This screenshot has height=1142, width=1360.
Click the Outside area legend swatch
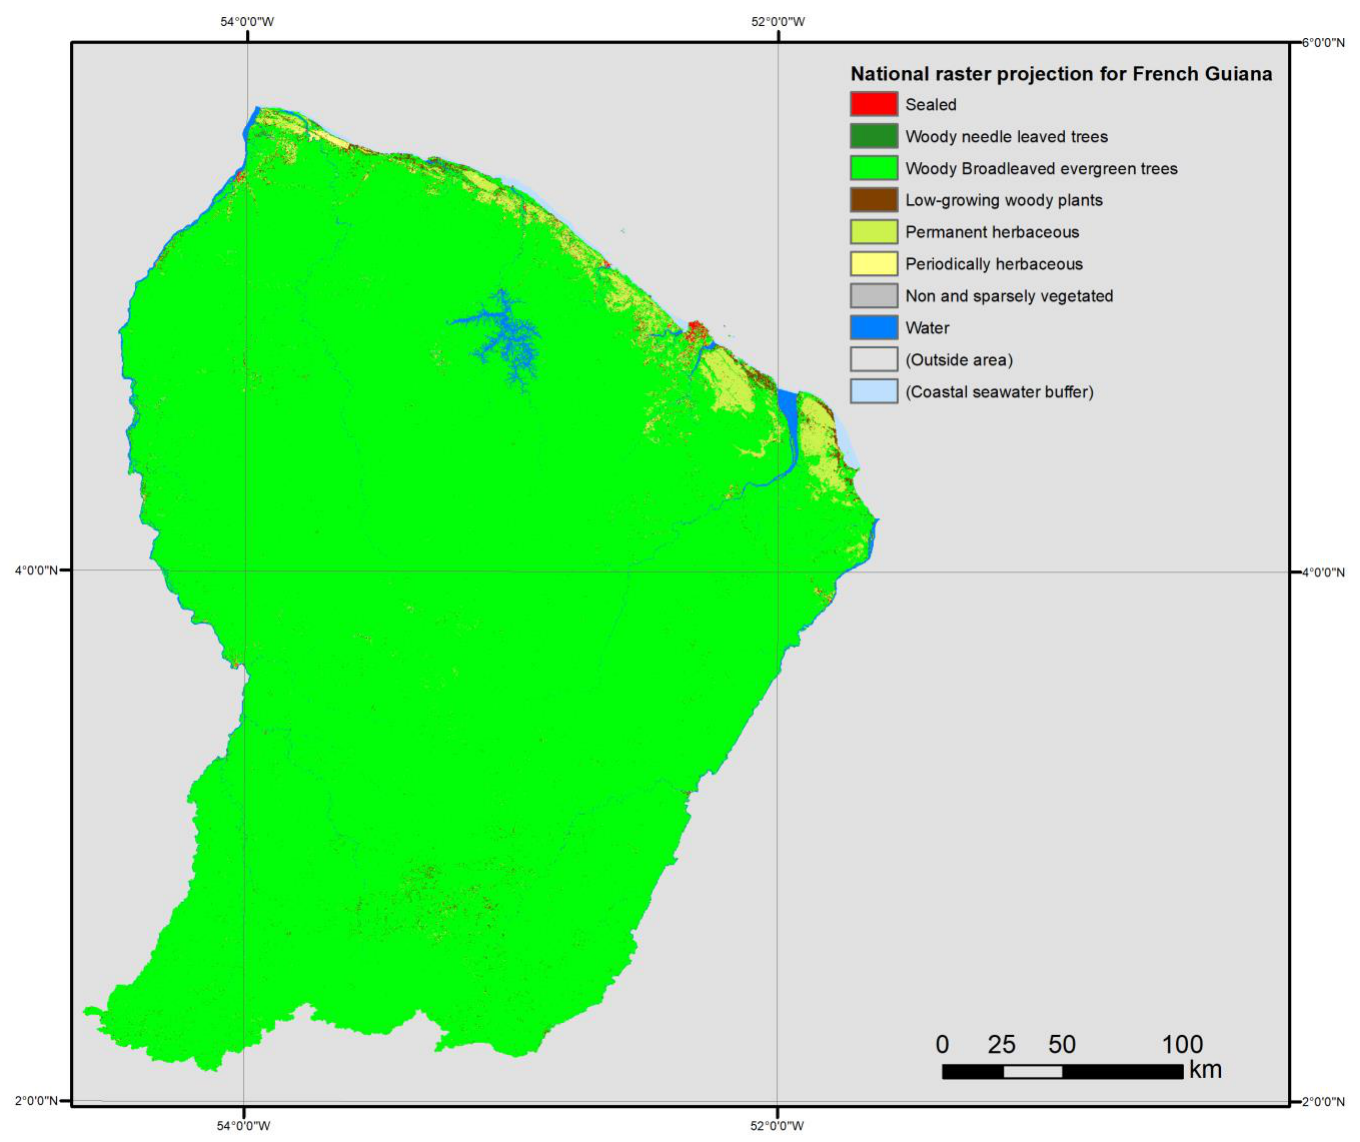pyautogui.click(x=873, y=360)
